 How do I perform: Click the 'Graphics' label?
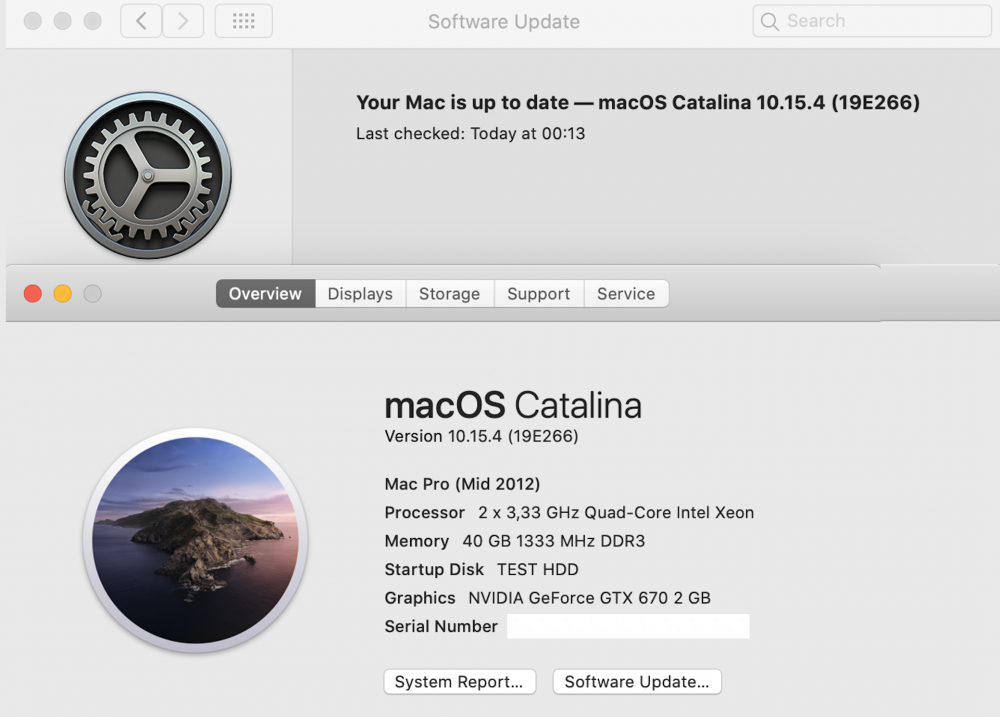coord(420,598)
